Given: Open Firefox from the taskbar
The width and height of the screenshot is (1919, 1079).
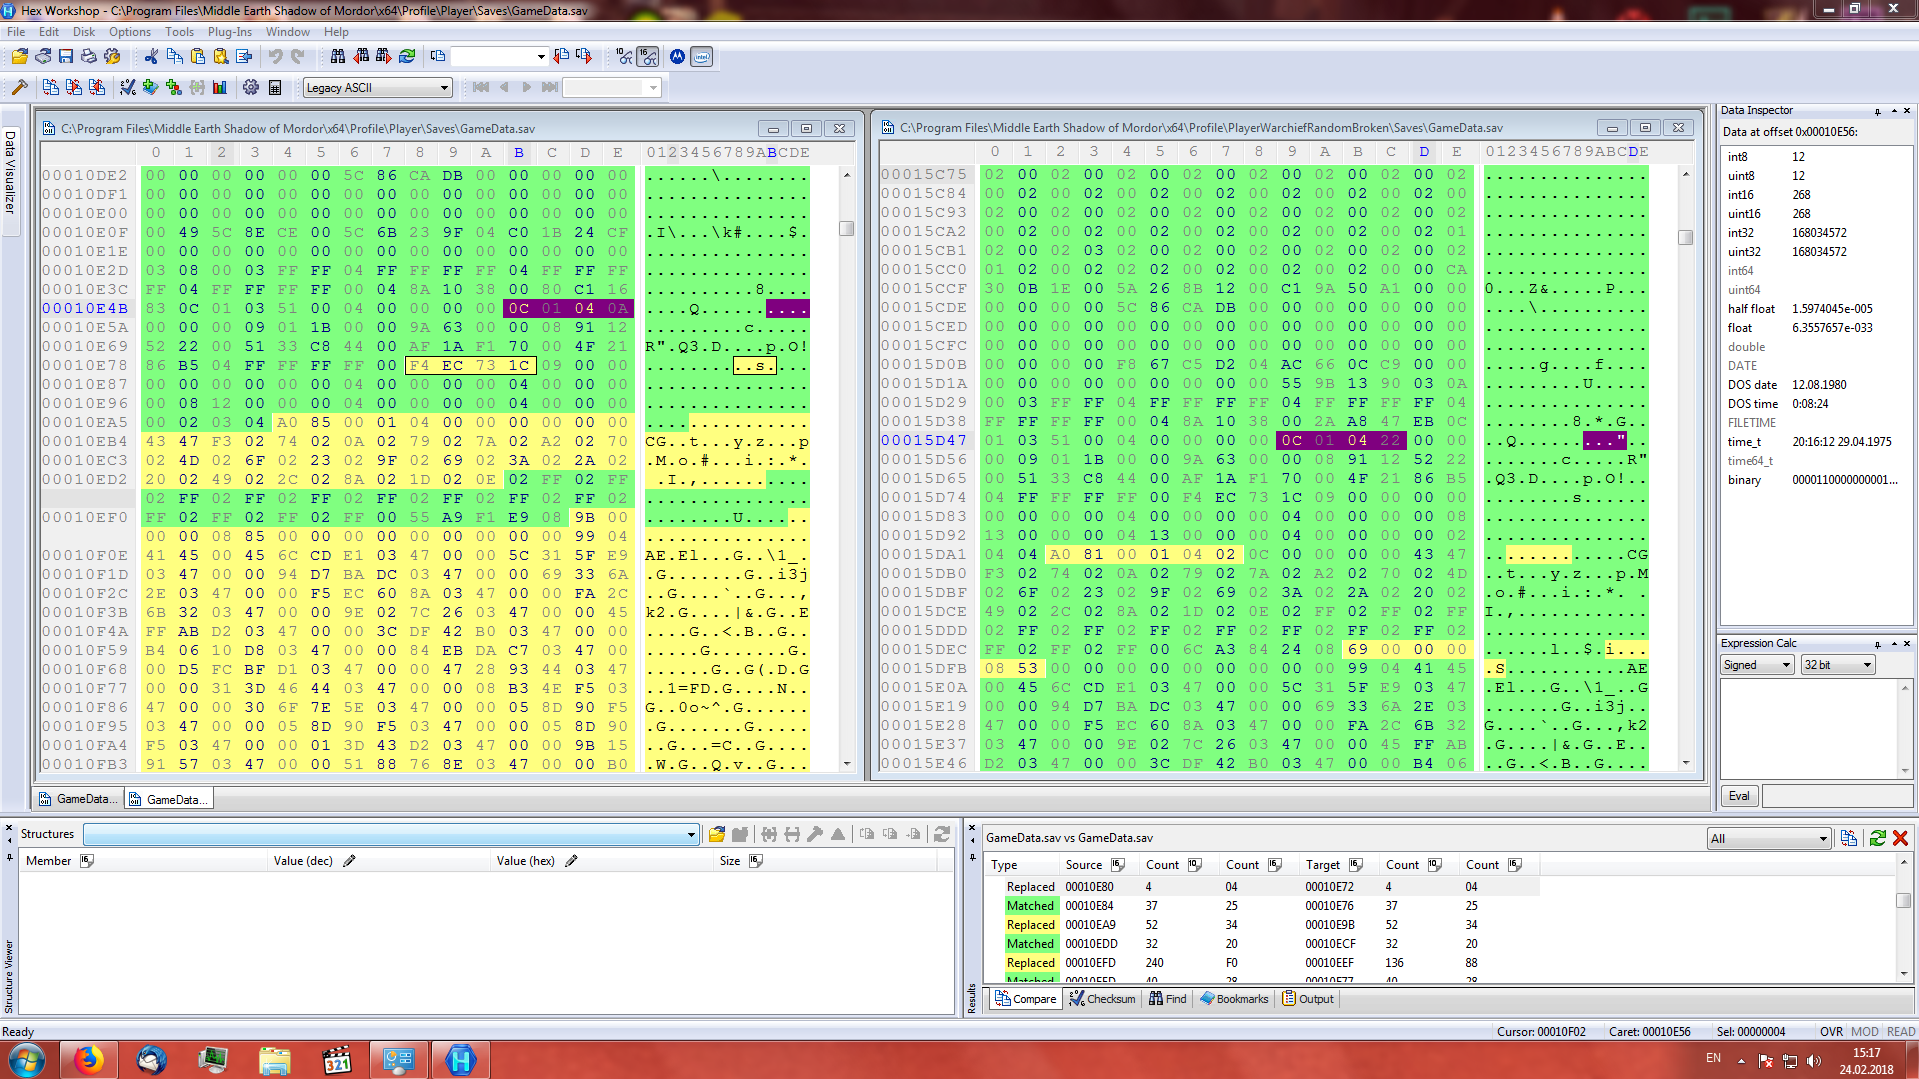Looking at the screenshot, I should pyautogui.click(x=89, y=1060).
